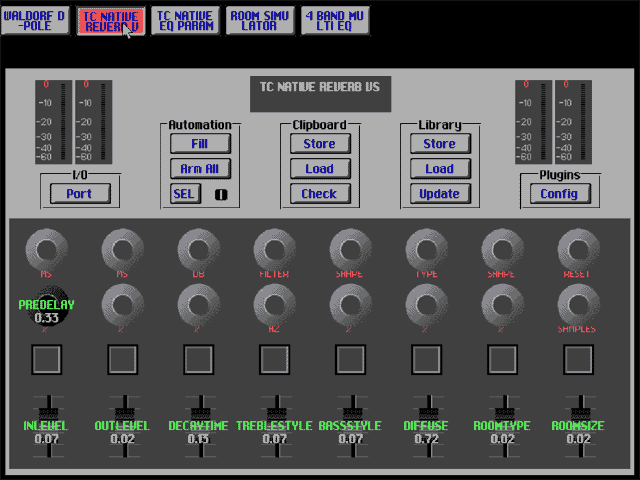Click the TC NATIVE REVERB VS title display
This screenshot has width=640, height=480.
click(320, 94)
